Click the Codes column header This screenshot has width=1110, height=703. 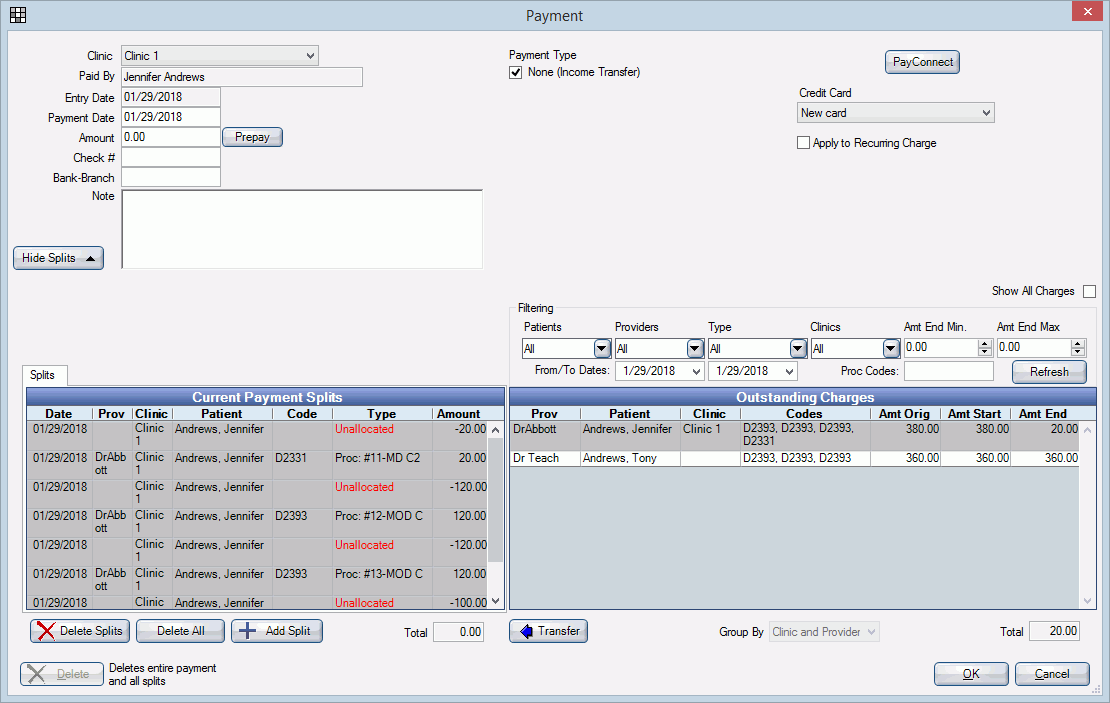click(x=804, y=414)
